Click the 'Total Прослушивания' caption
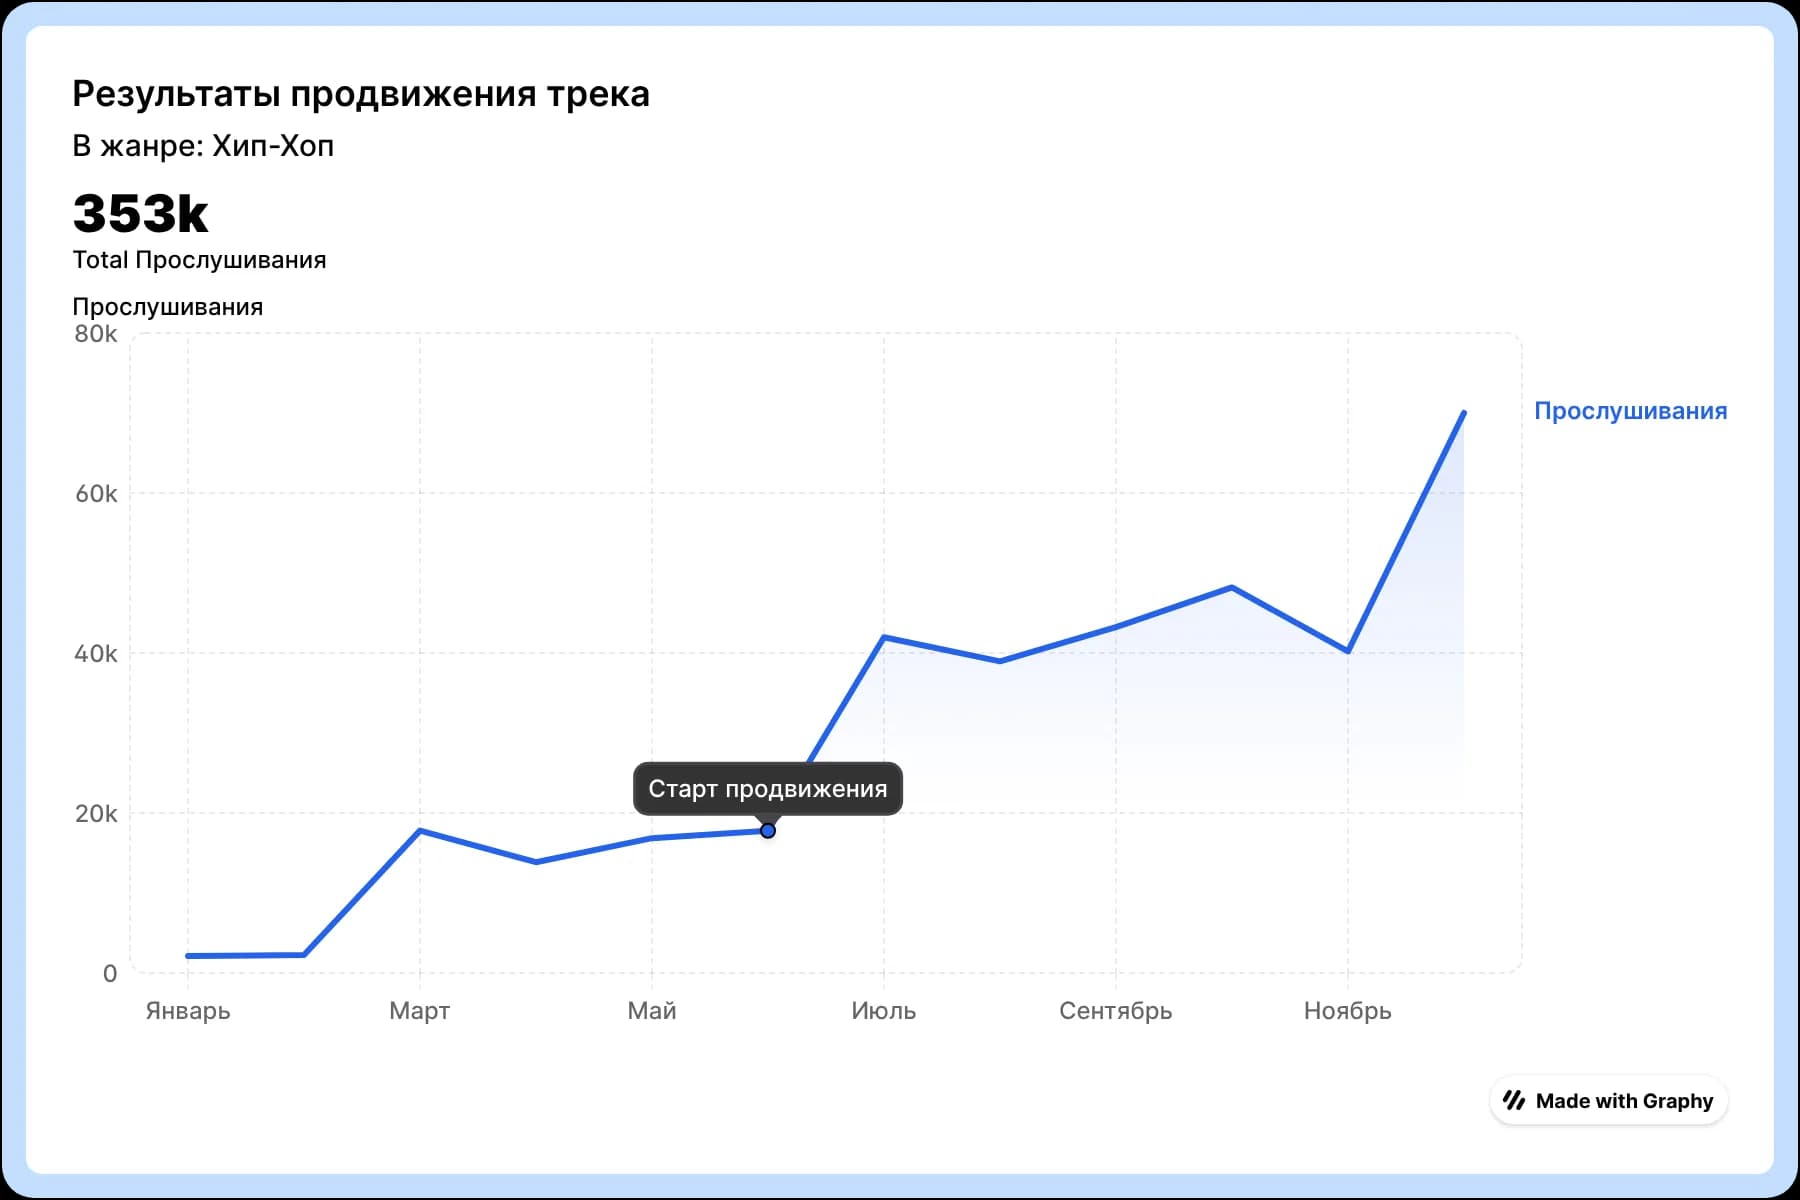This screenshot has height=1200, width=1800. 199,260
